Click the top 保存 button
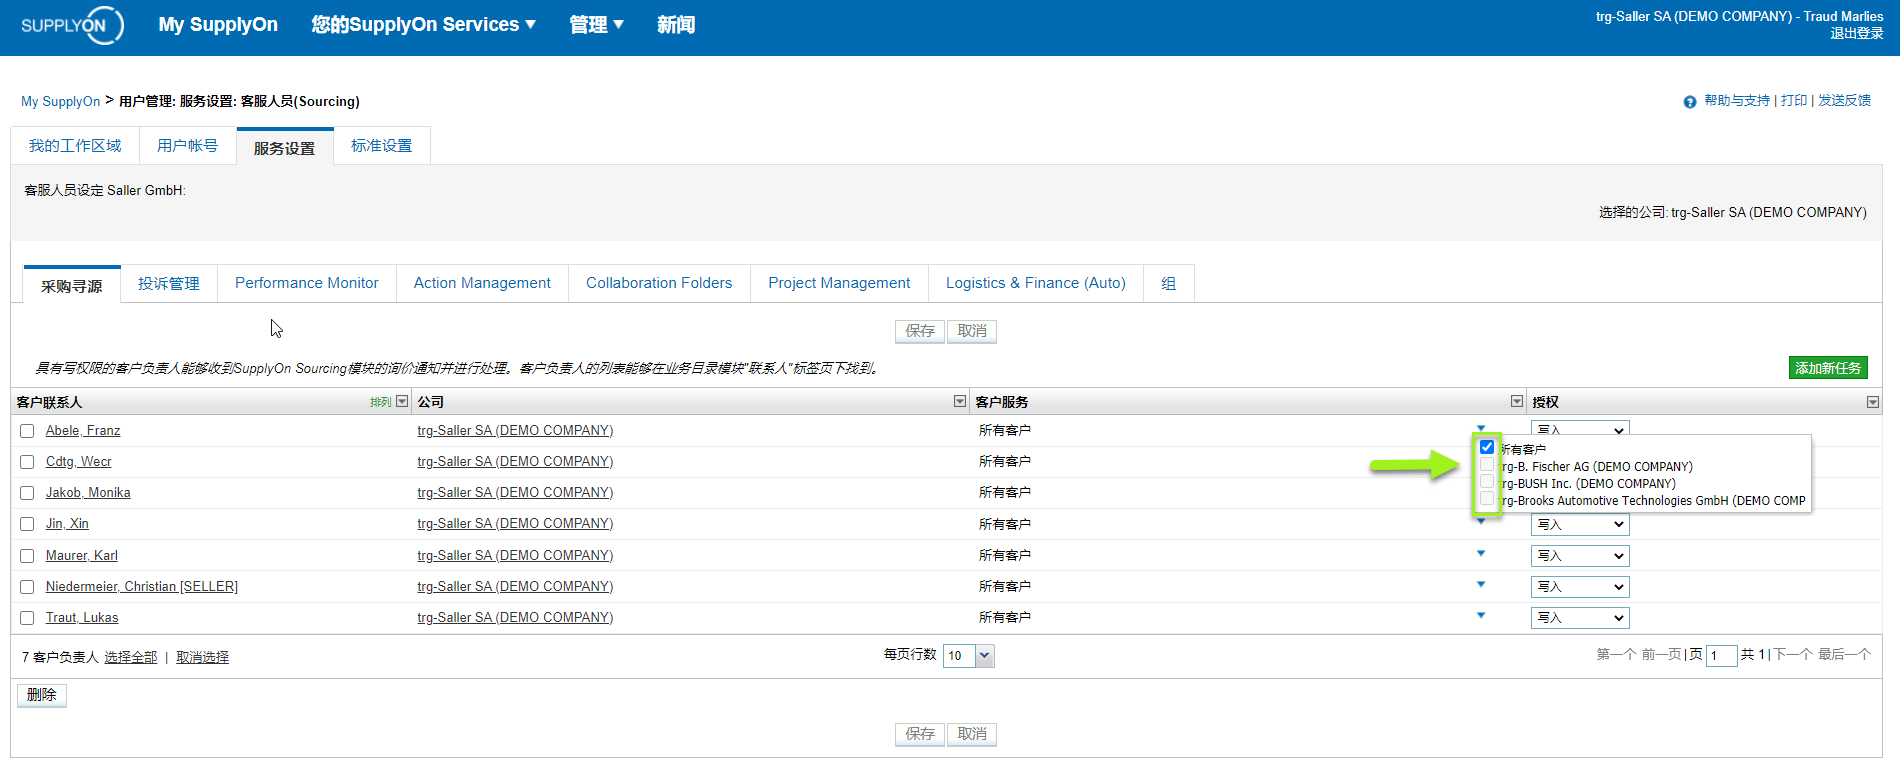Screen dimensions: 1900x775 tap(920, 331)
